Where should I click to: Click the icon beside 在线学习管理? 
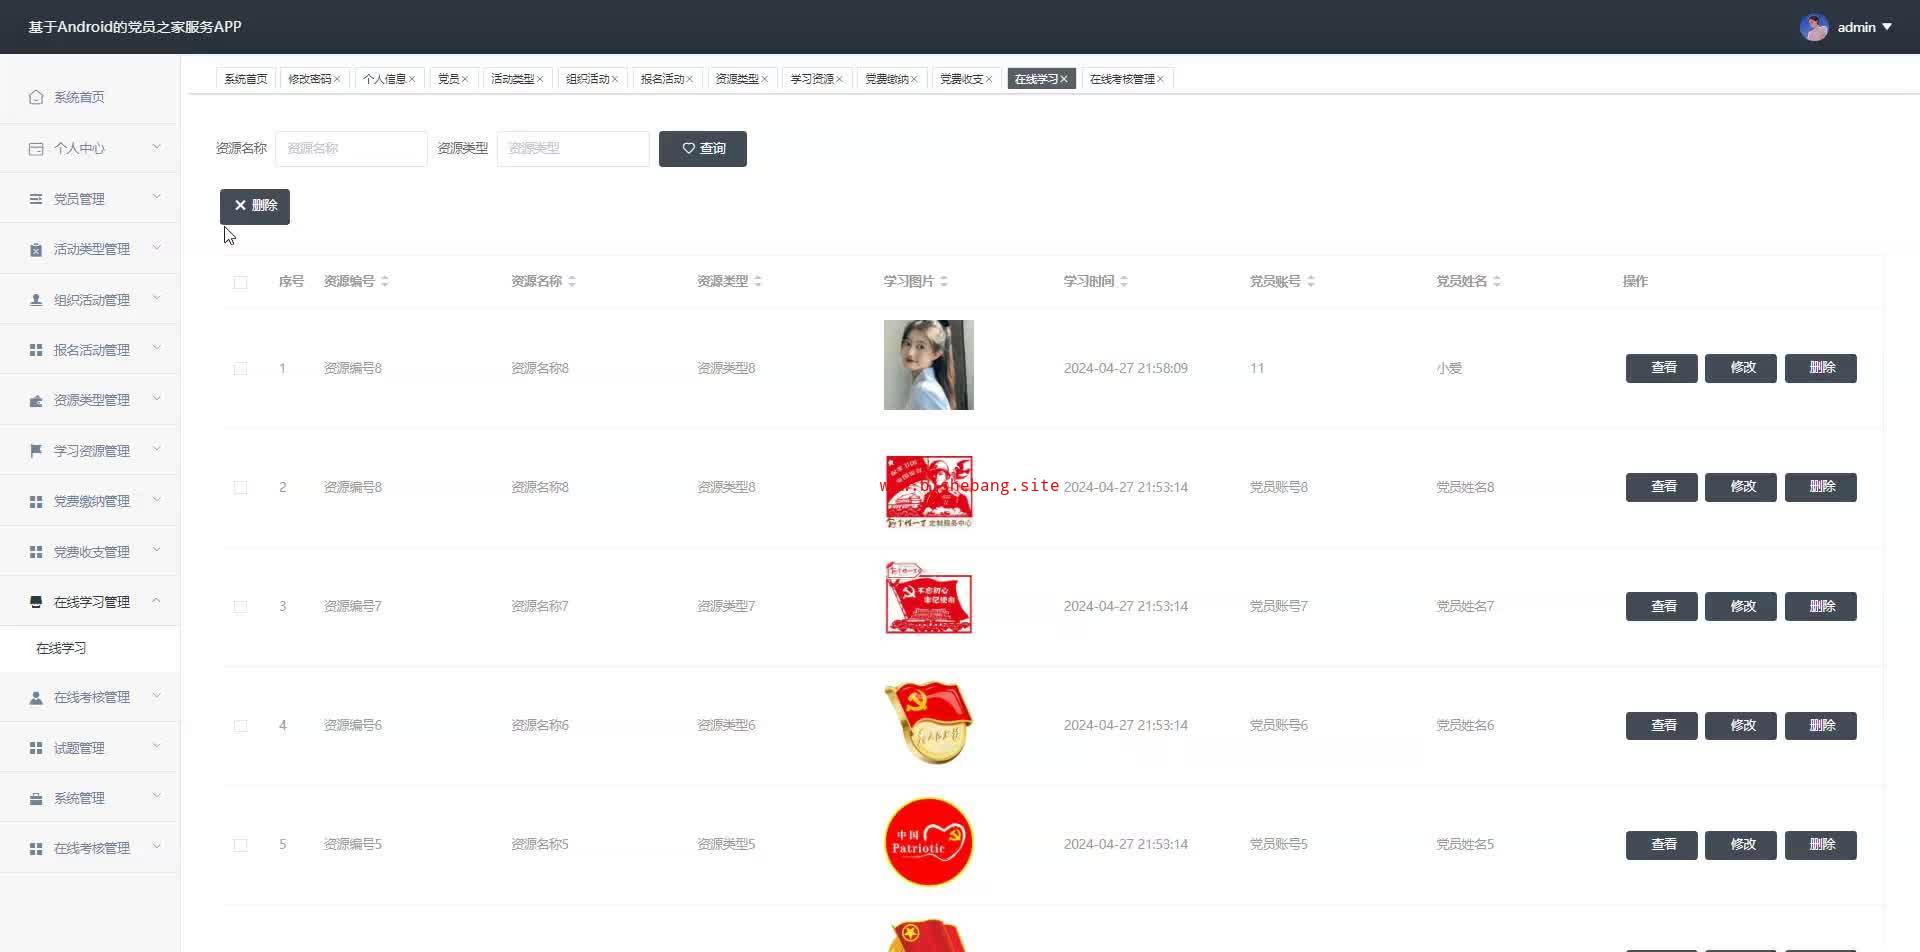click(36, 602)
